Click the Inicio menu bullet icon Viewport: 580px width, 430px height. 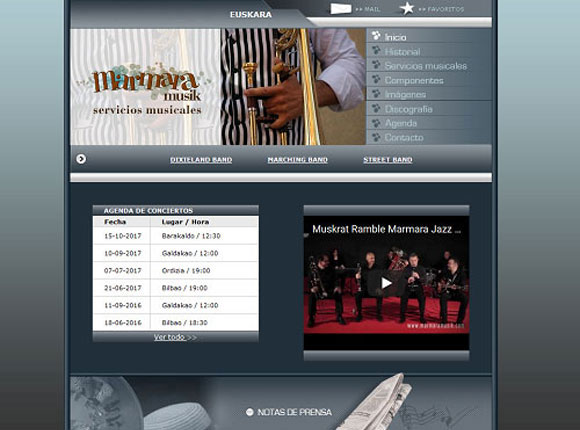pos(376,36)
